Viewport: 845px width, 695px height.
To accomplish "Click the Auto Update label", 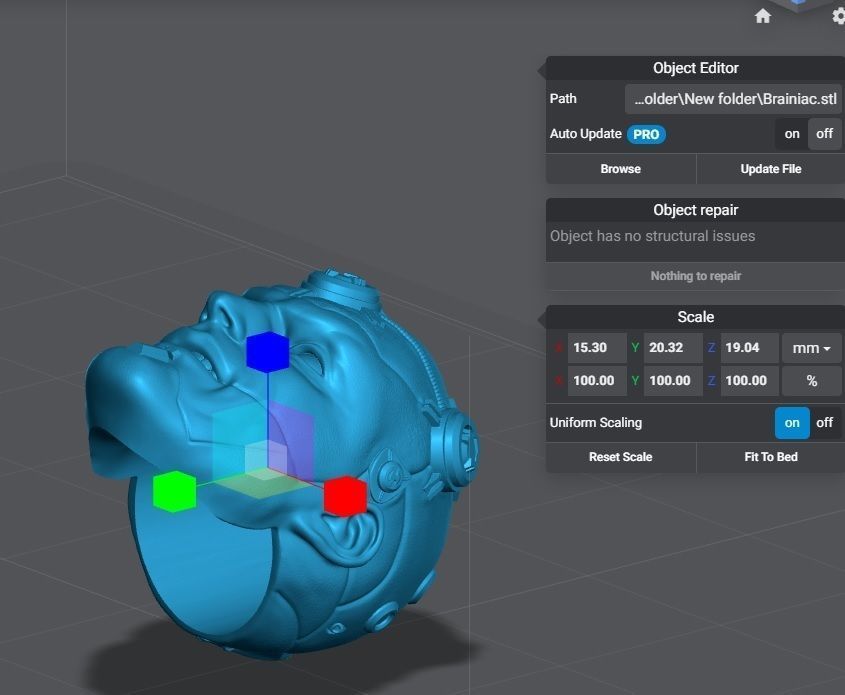I will tap(586, 134).
